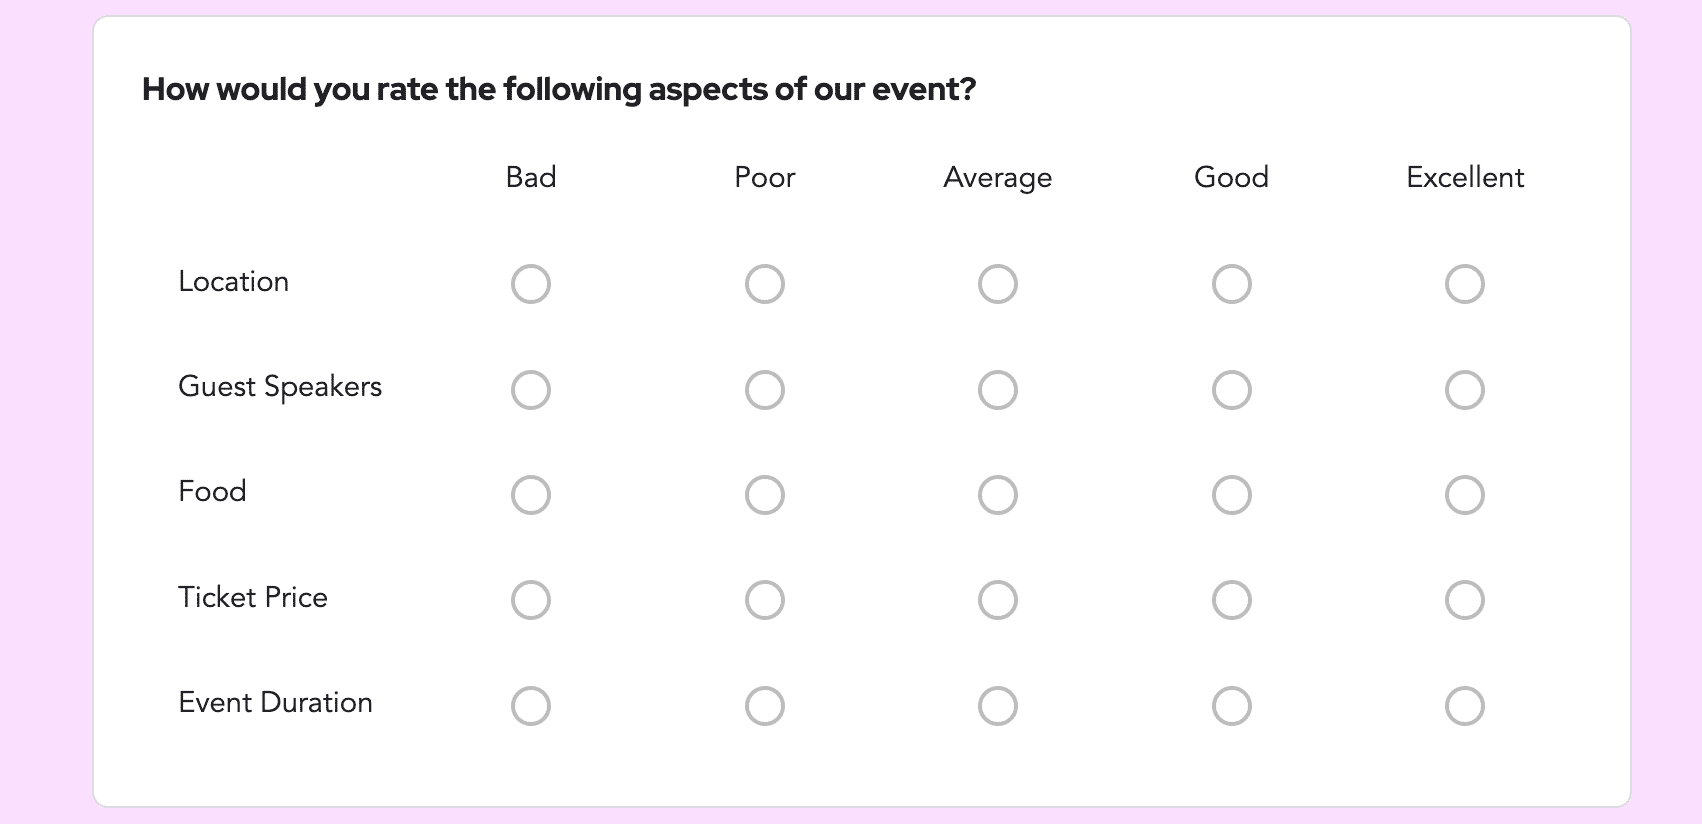The width and height of the screenshot is (1702, 824).
Task: Click the Bad column header
Action: (x=530, y=177)
